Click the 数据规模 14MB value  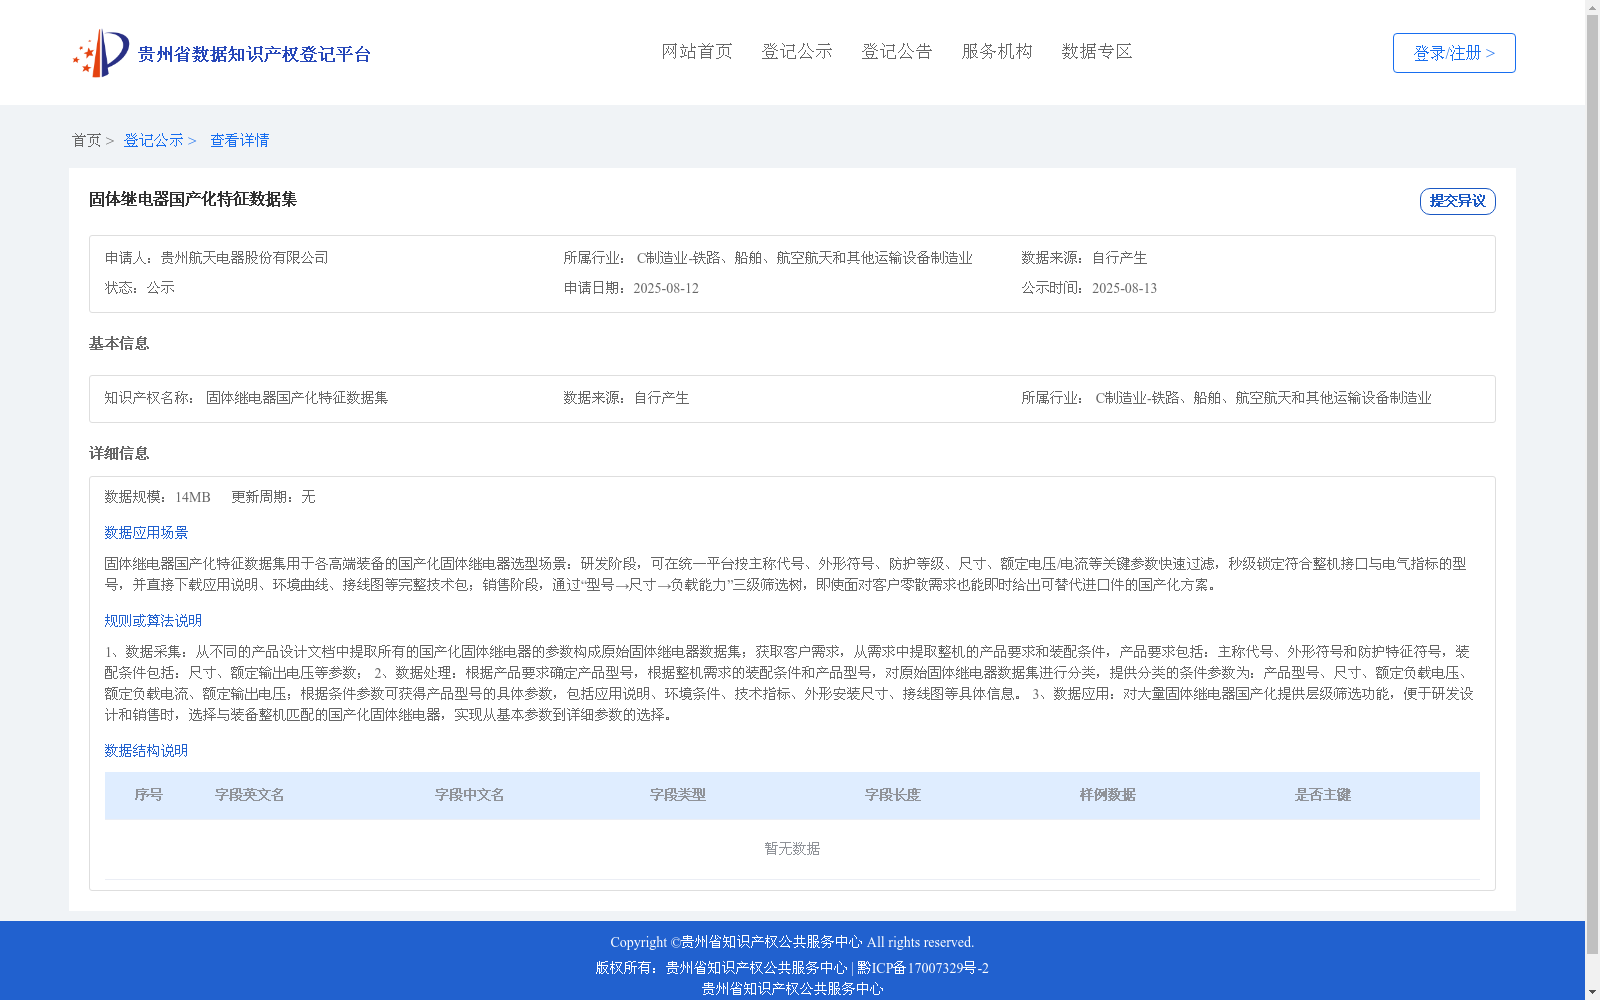point(193,497)
